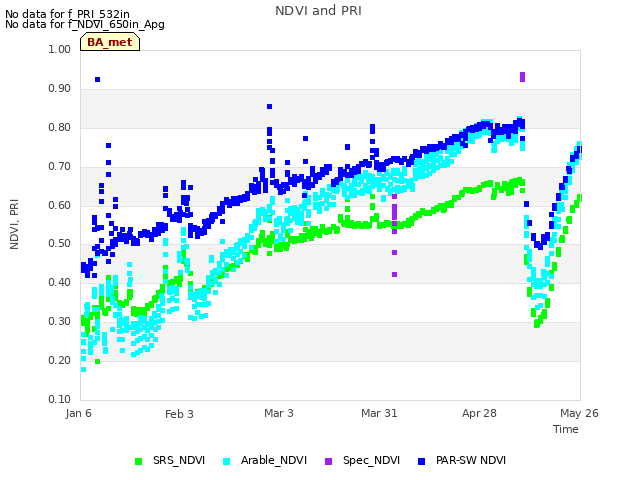Click the BA_met label box
Image resolution: width=640 pixels, height=480 pixels.
[110, 42]
